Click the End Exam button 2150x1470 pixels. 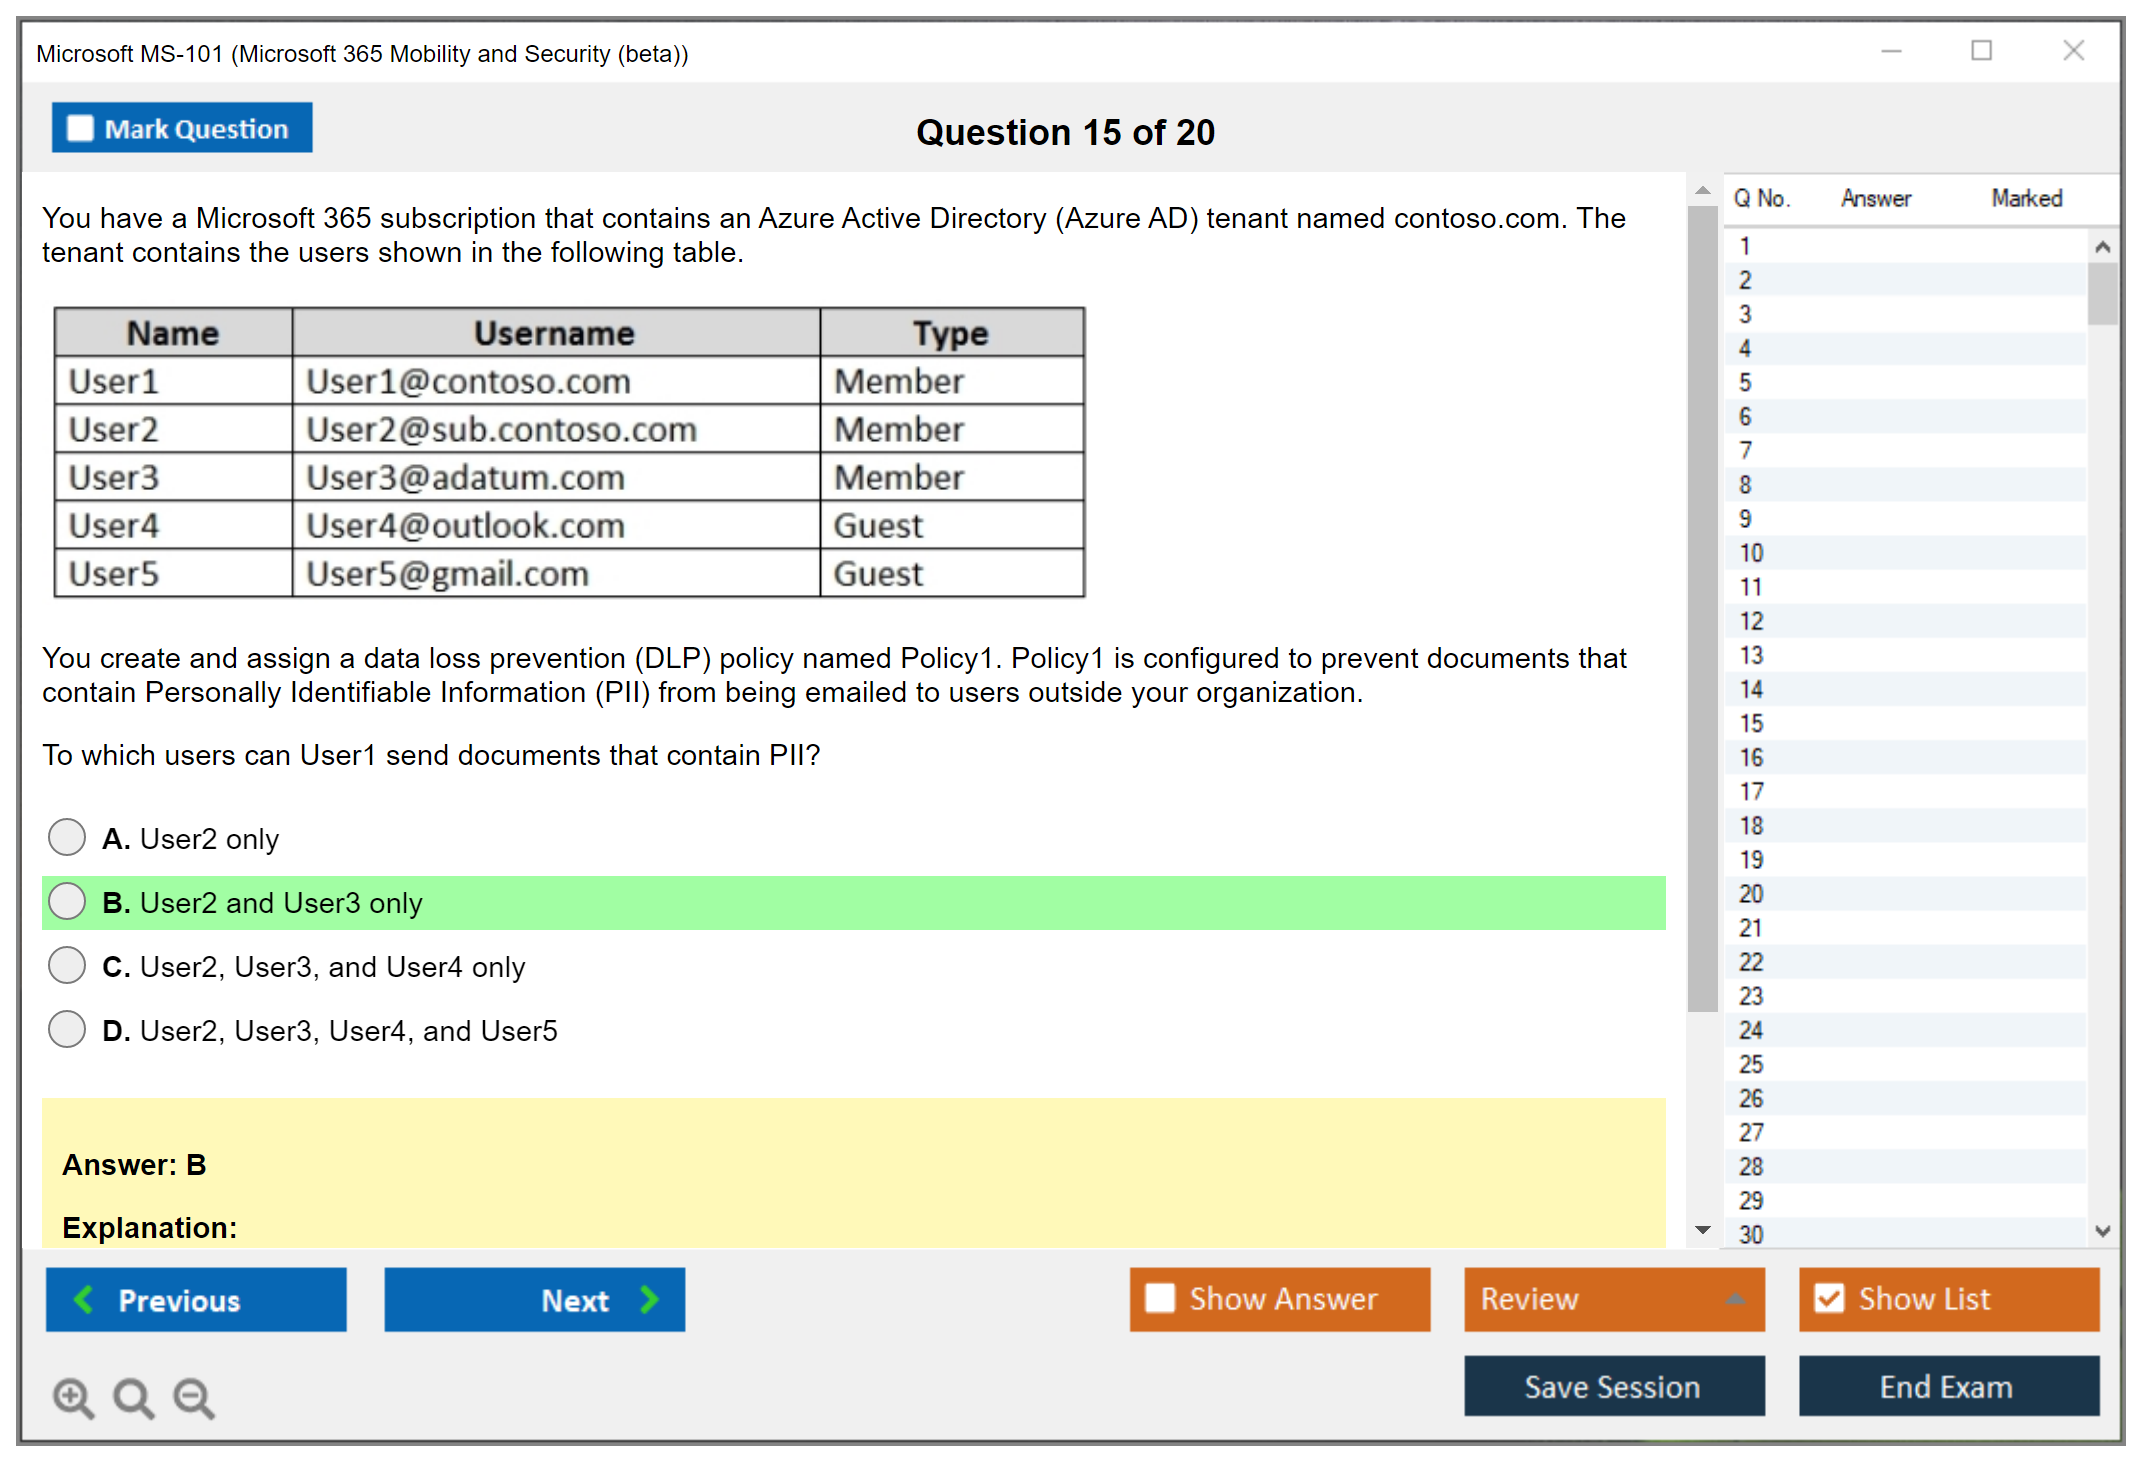pyautogui.click(x=1947, y=1386)
